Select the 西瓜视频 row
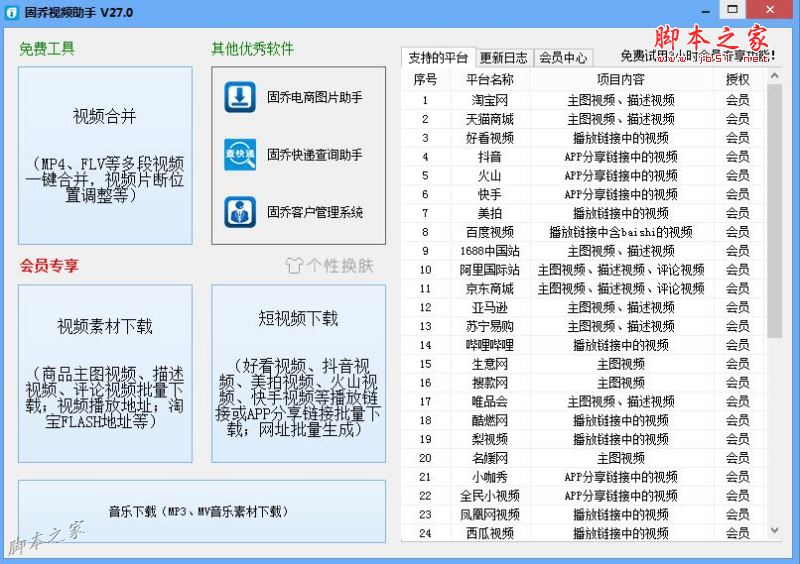This screenshot has width=800, height=564. coord(583,533)
